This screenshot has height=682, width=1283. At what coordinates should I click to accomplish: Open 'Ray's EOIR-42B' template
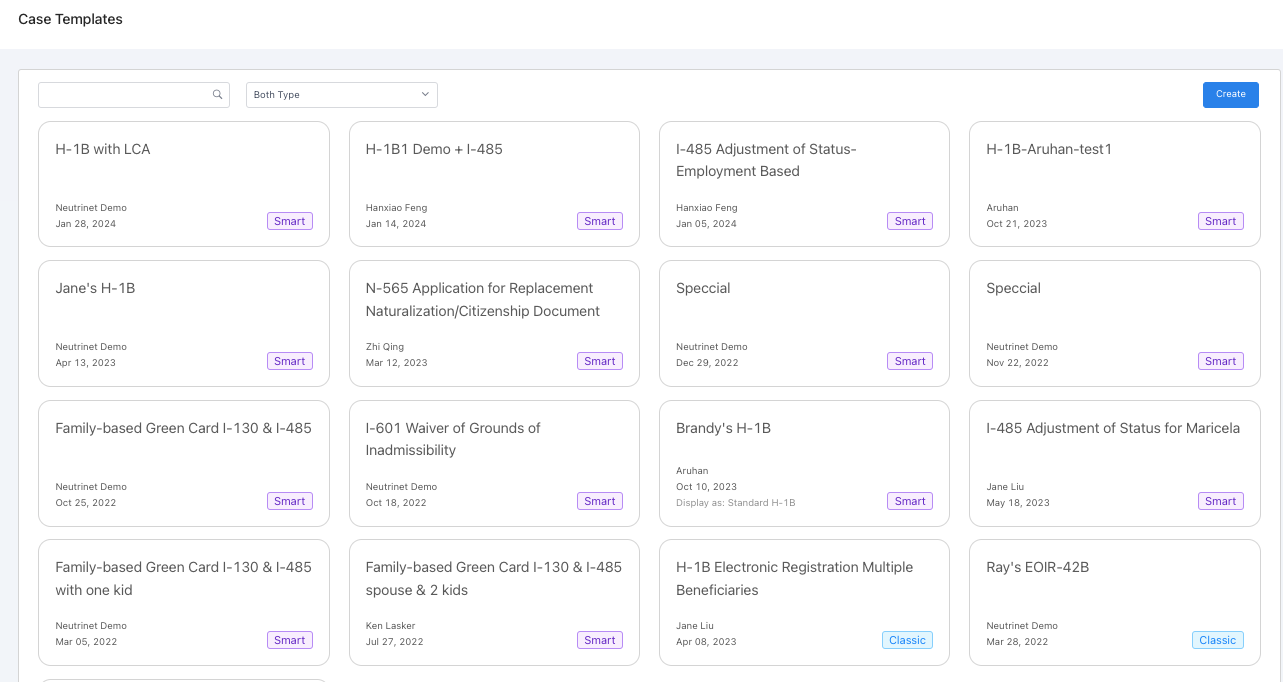tap(1114, 600)
